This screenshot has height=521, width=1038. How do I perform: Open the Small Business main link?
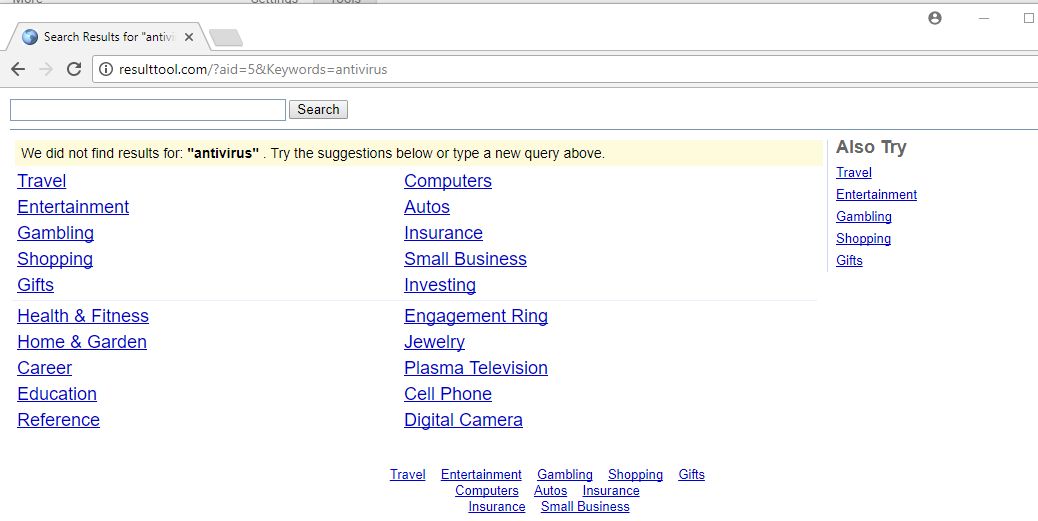(465, 259)
